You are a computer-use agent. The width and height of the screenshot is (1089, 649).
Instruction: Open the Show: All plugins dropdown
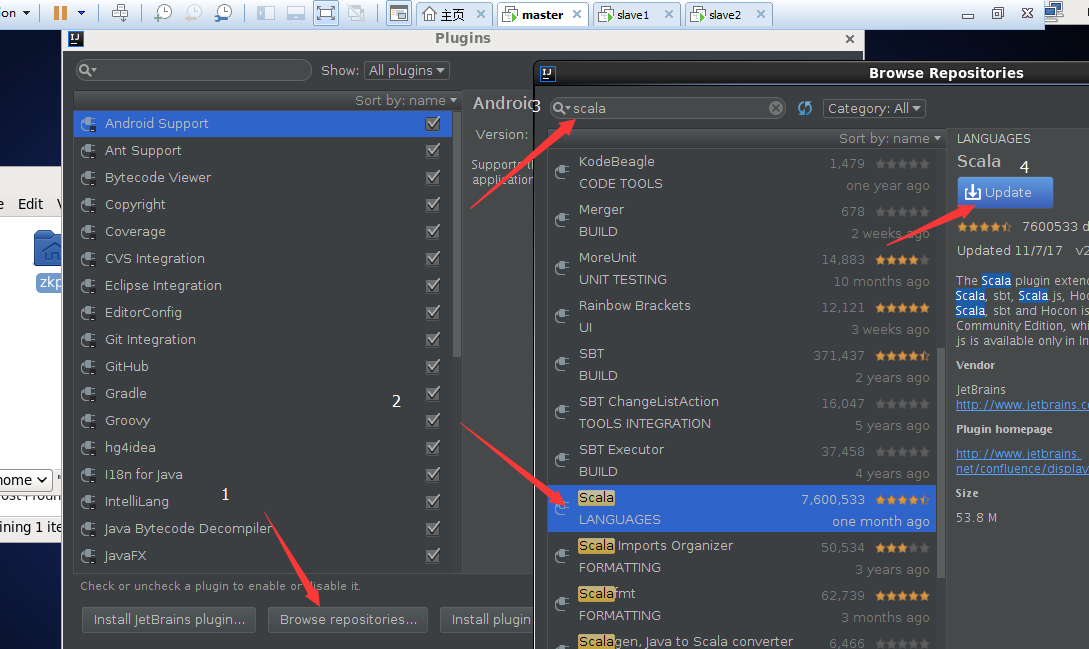406,70
